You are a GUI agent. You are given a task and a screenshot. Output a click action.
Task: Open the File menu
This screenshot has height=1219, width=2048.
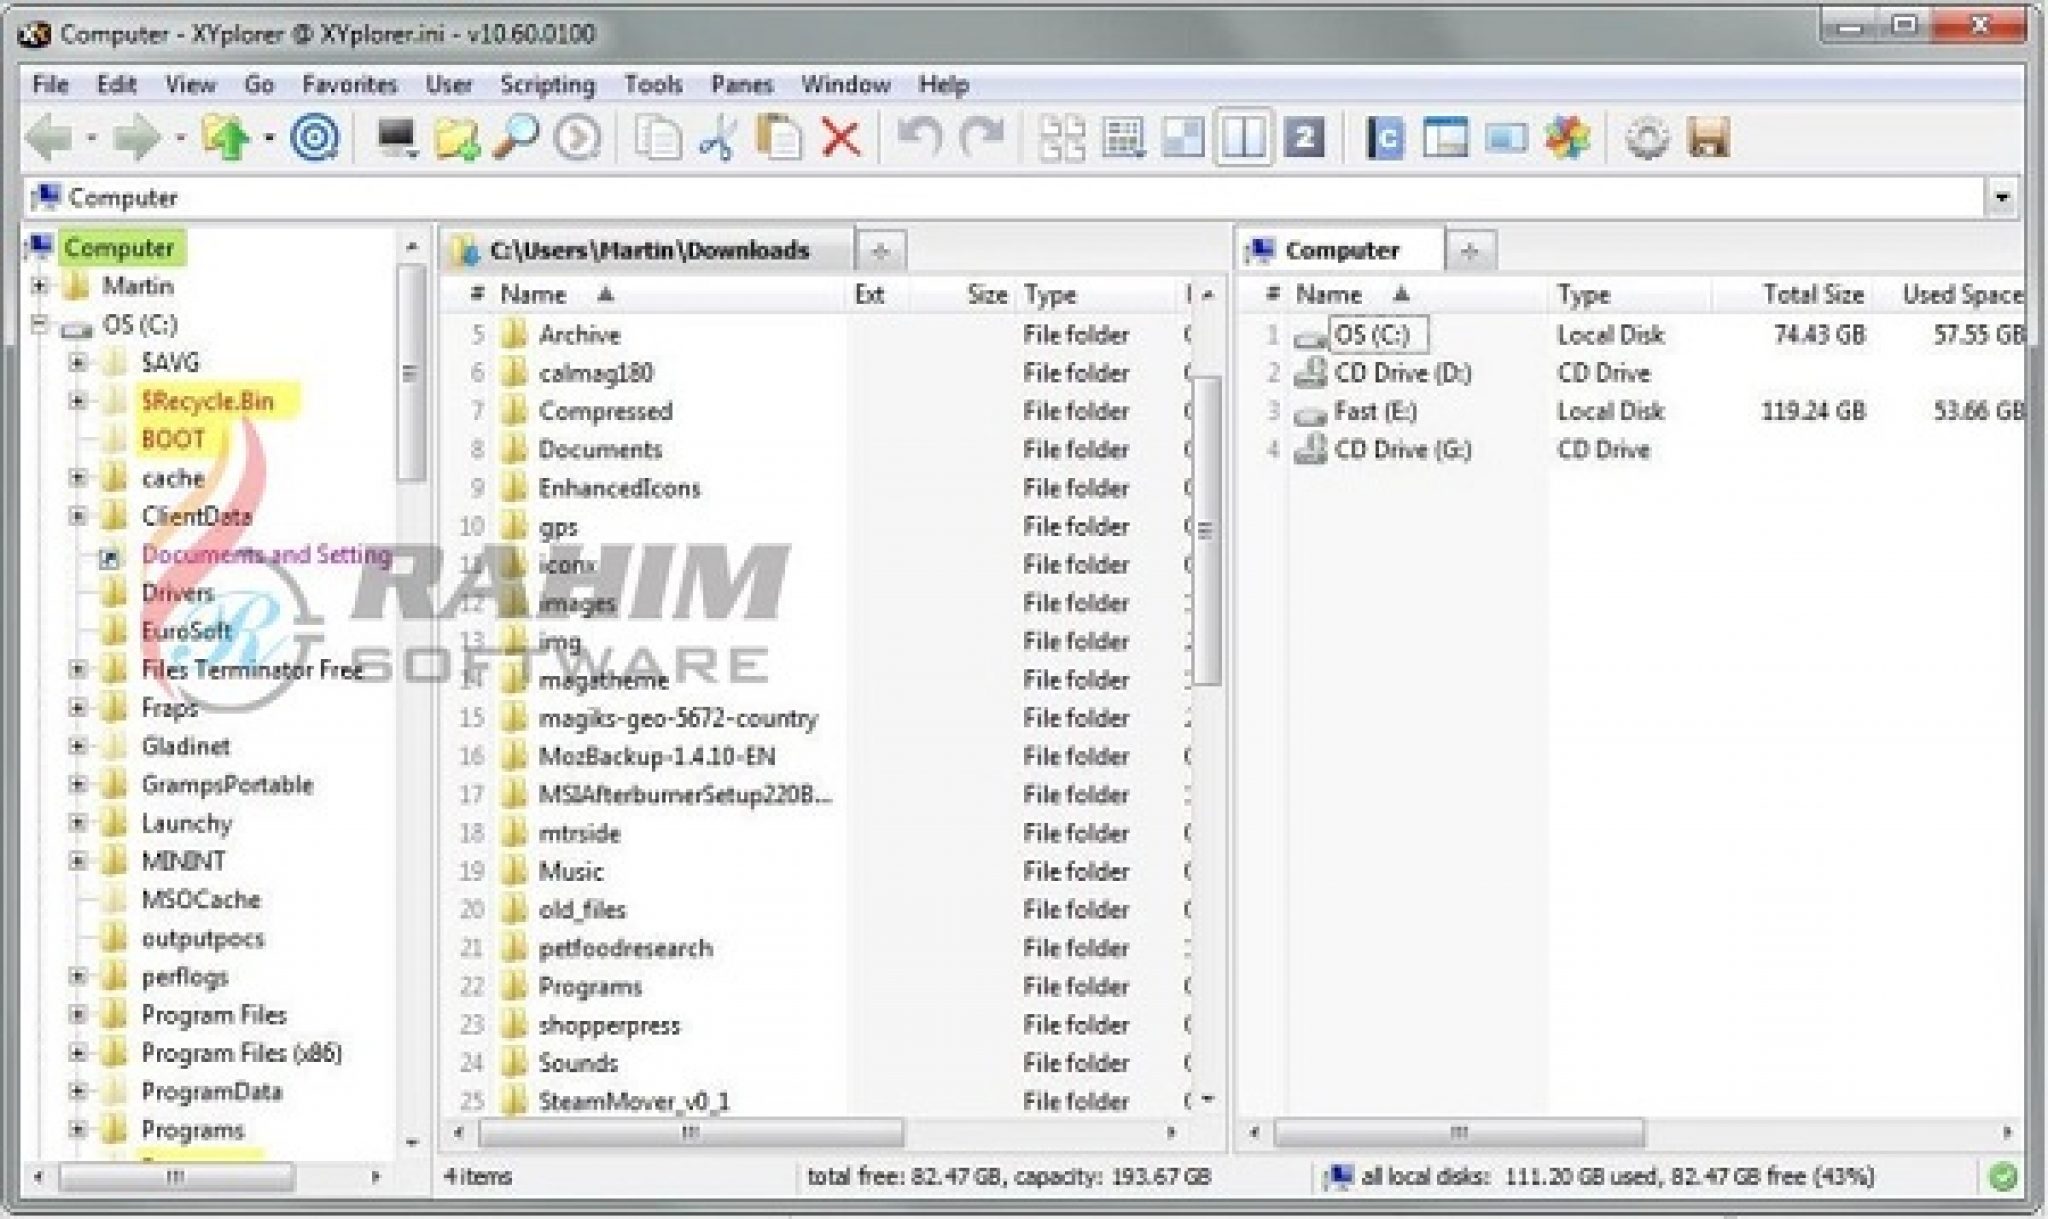click(x=50, y=84)
